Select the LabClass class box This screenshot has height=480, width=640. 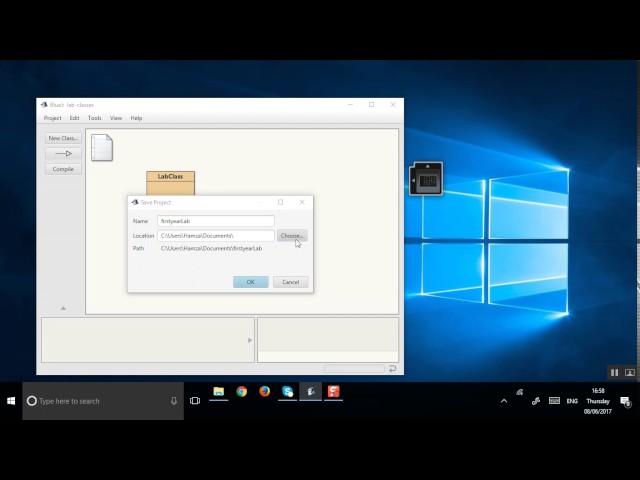[170, 183]
